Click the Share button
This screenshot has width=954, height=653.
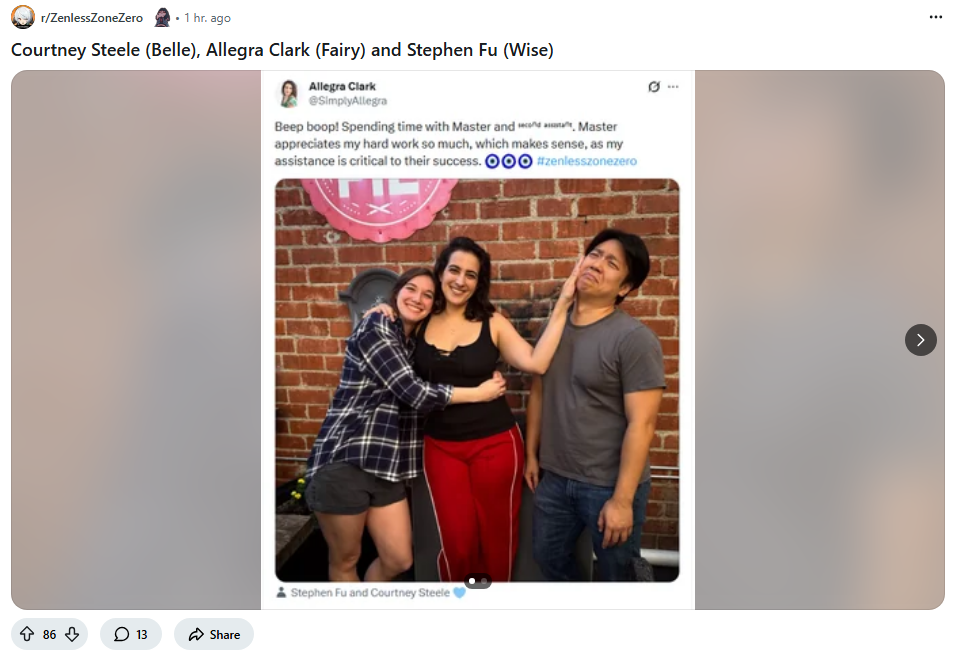[214, 634]
